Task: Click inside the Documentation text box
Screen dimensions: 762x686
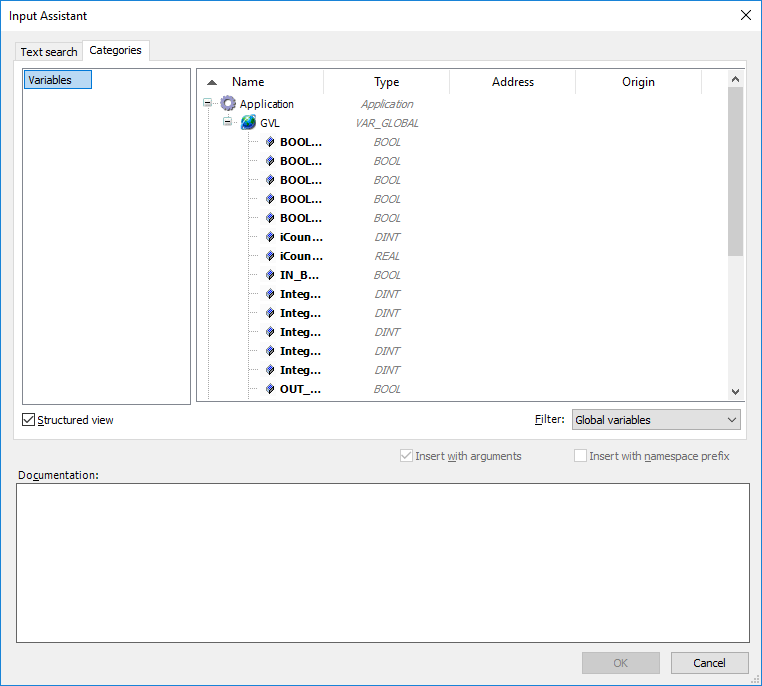Action: tap(382, 562)
